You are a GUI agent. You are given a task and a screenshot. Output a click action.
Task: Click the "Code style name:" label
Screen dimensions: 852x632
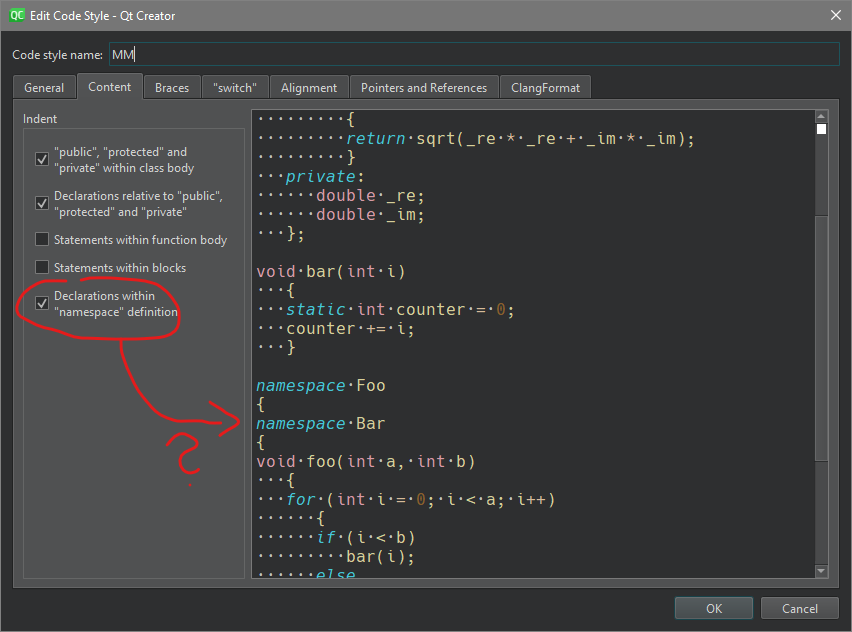click(x=57, y=54)
